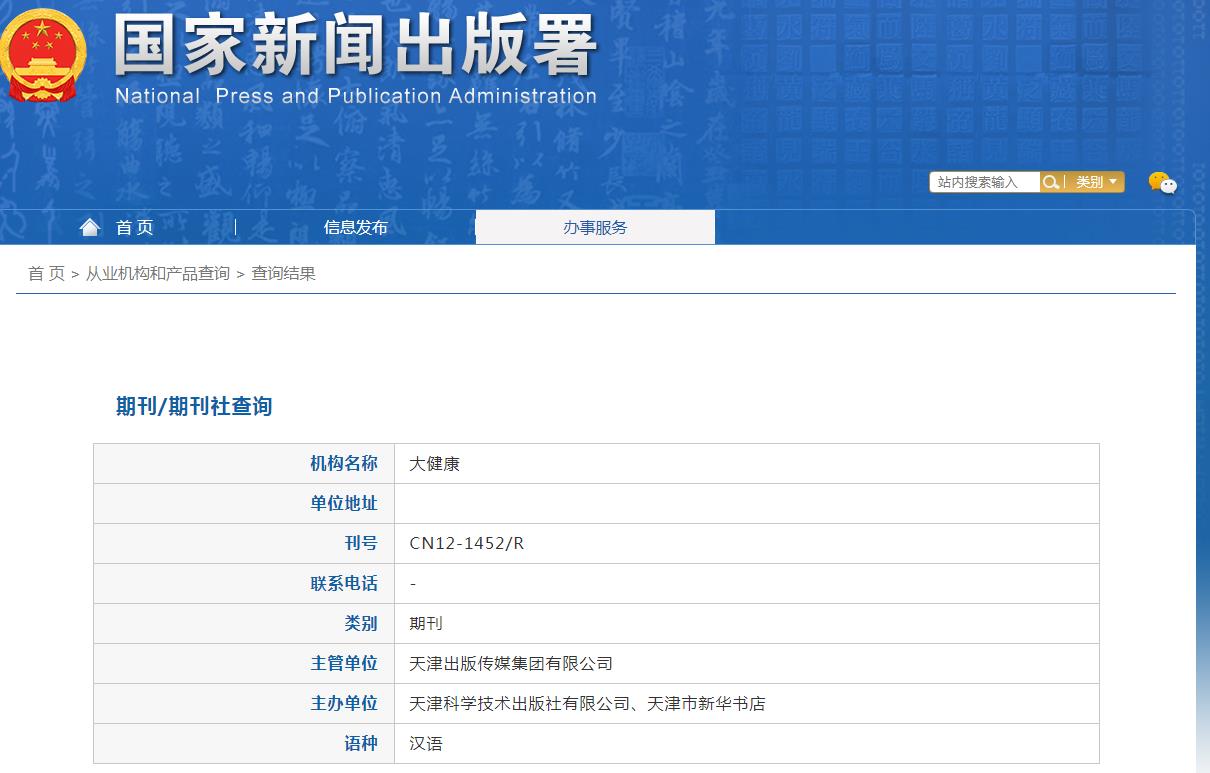The height and width of the screenshot is (773, 1210).
Task: Click inside the 站内搜索输入 search box
Action: pyautogui.click(x=985, y=181)
